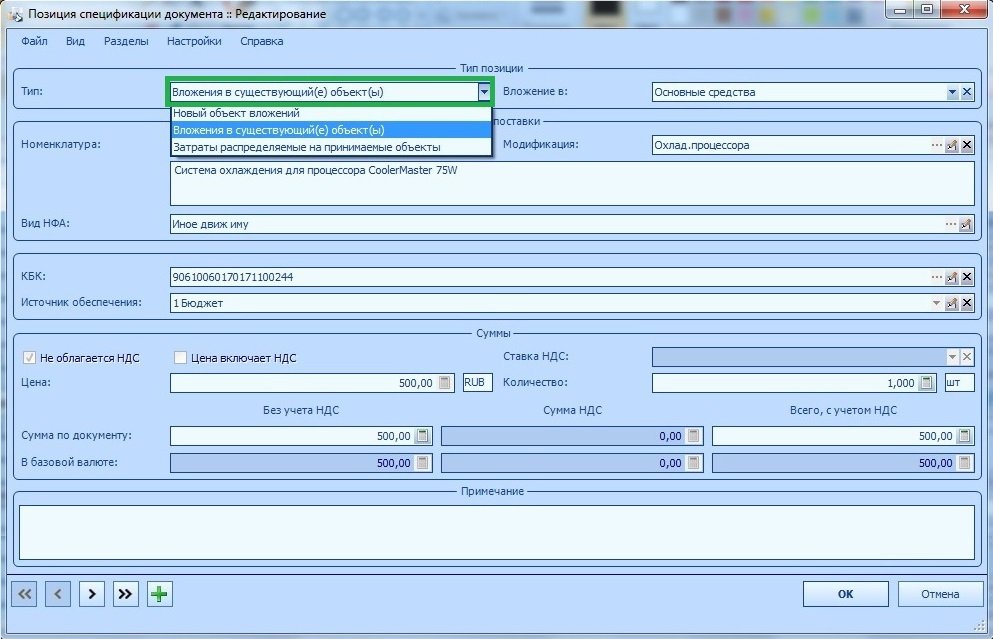
Task: Open the ellipsis lookup for Модификация
Action: 937,145
